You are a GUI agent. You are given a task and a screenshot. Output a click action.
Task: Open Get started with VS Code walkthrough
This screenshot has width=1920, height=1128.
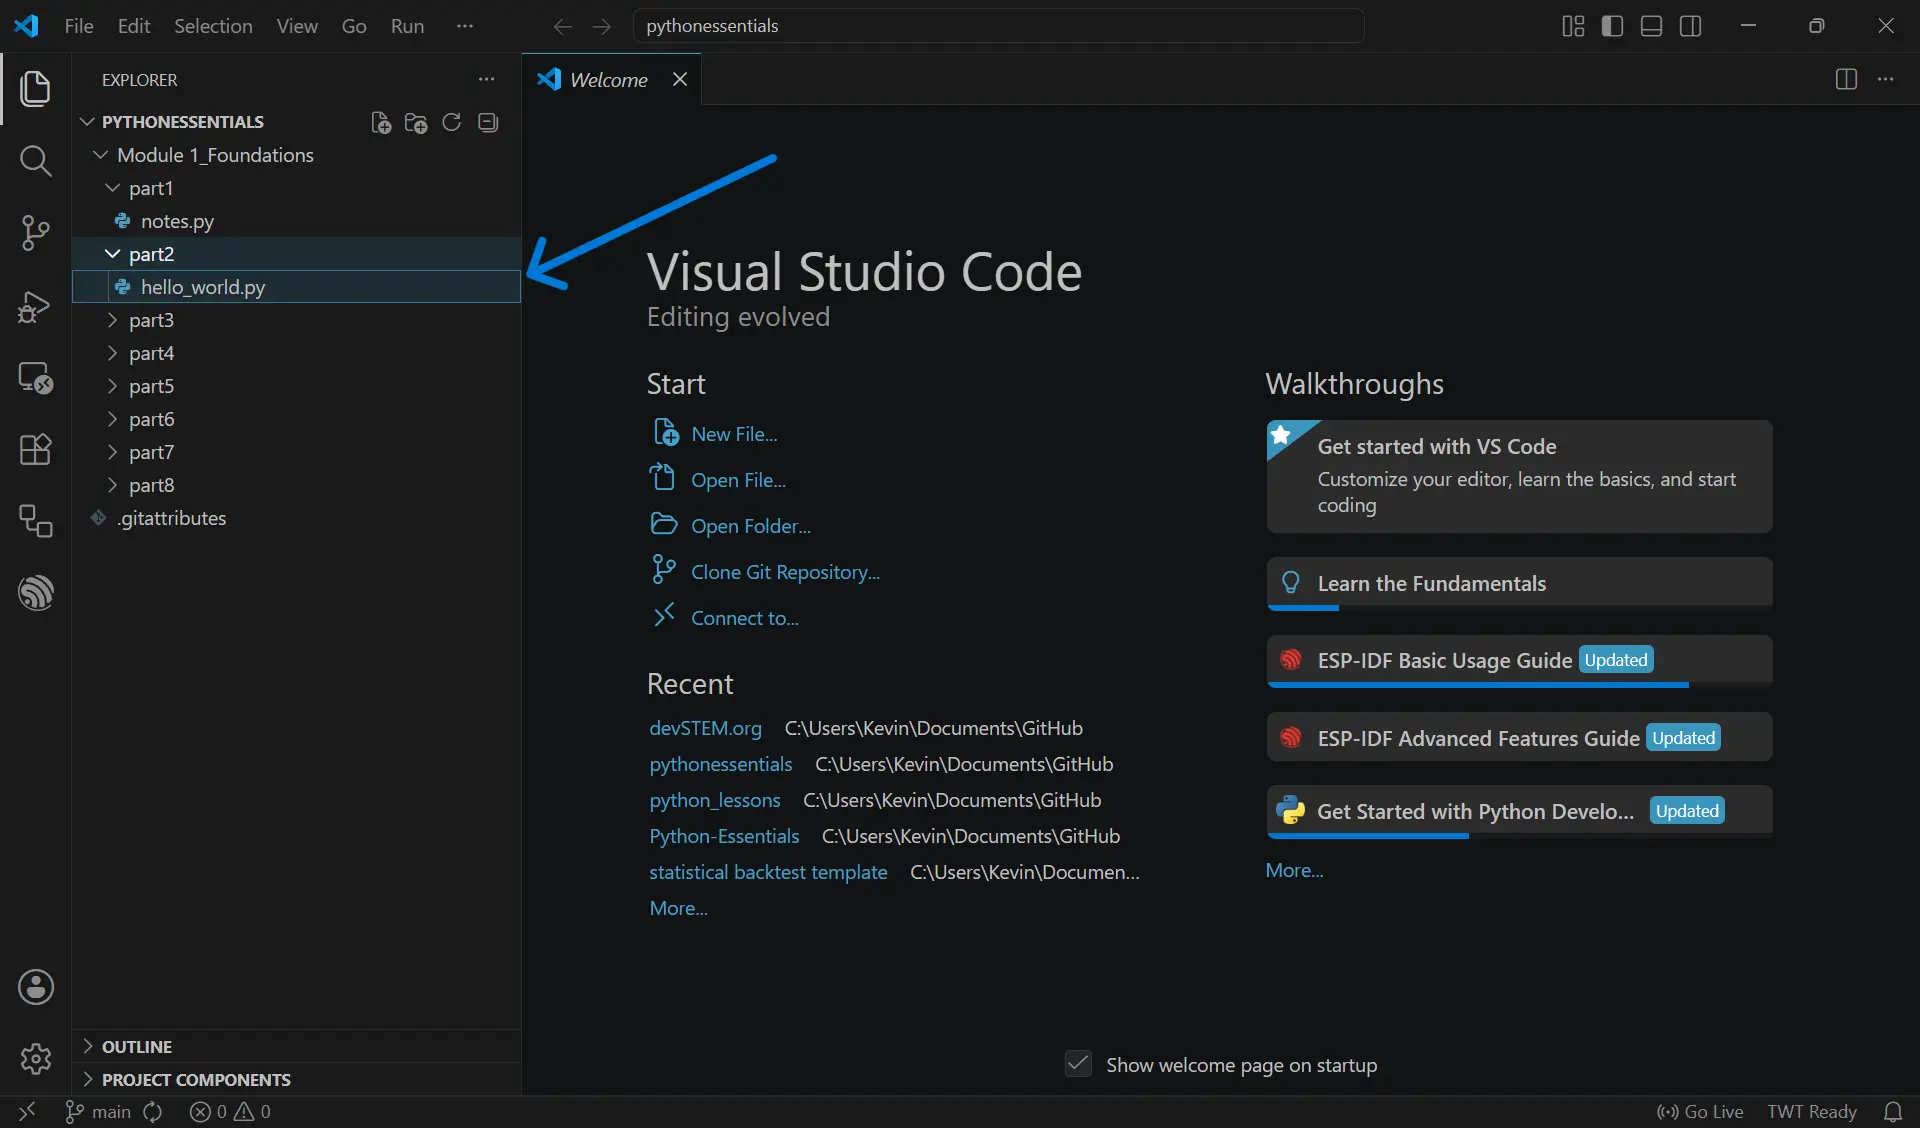[x=1519, y=476]
